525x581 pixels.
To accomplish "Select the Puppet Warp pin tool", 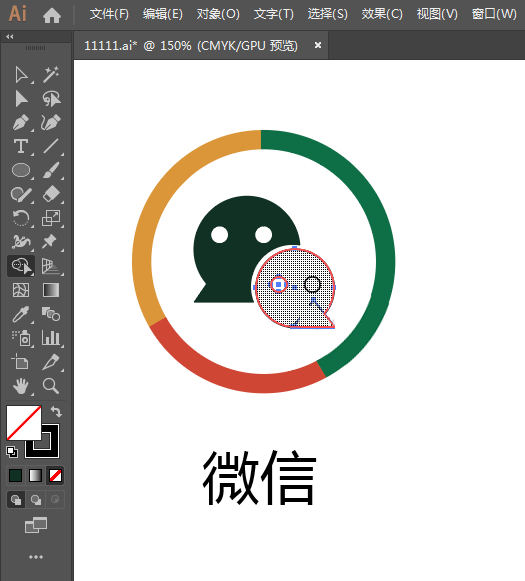I will (x=51, y=242).
